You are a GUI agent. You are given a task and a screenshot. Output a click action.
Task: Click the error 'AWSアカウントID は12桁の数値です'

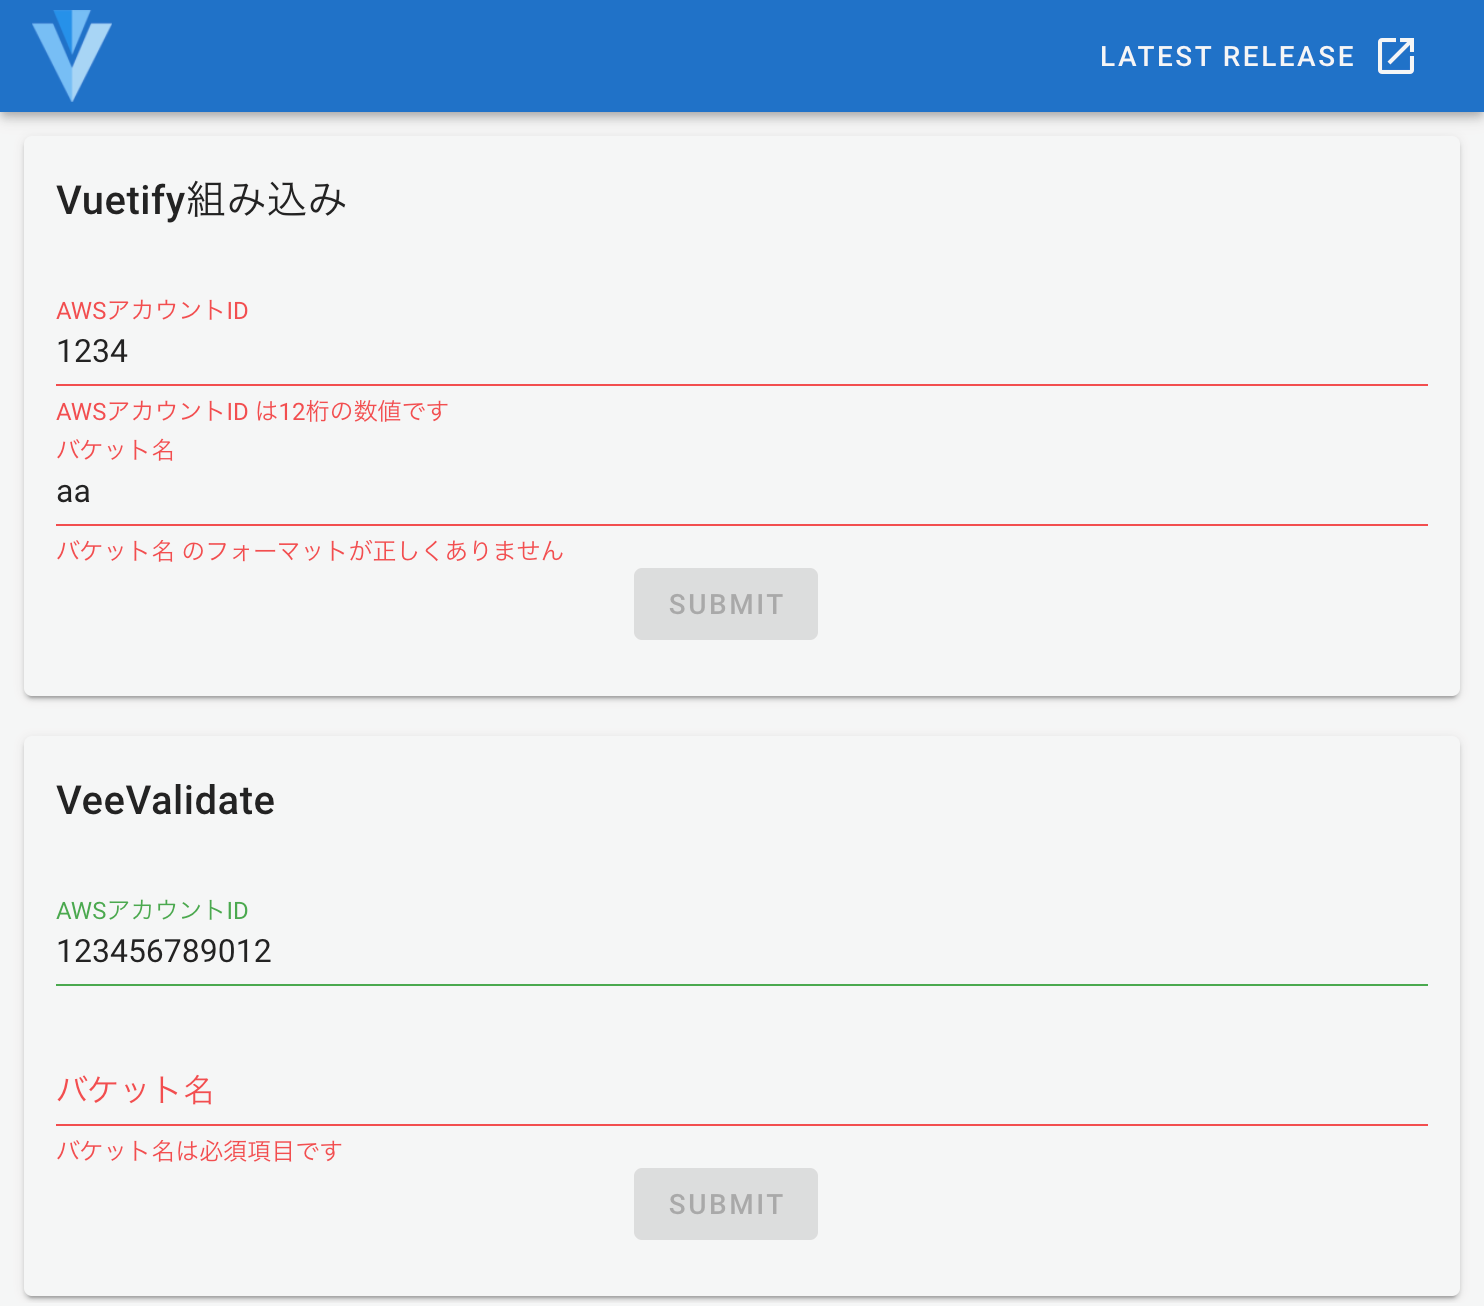pyautogui.click(x=252, y=411)
